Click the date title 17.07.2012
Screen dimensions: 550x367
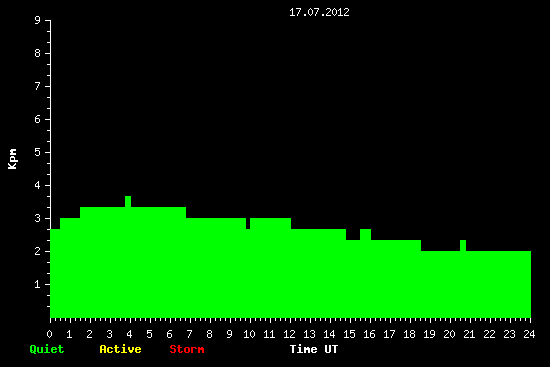coord(319,12)
